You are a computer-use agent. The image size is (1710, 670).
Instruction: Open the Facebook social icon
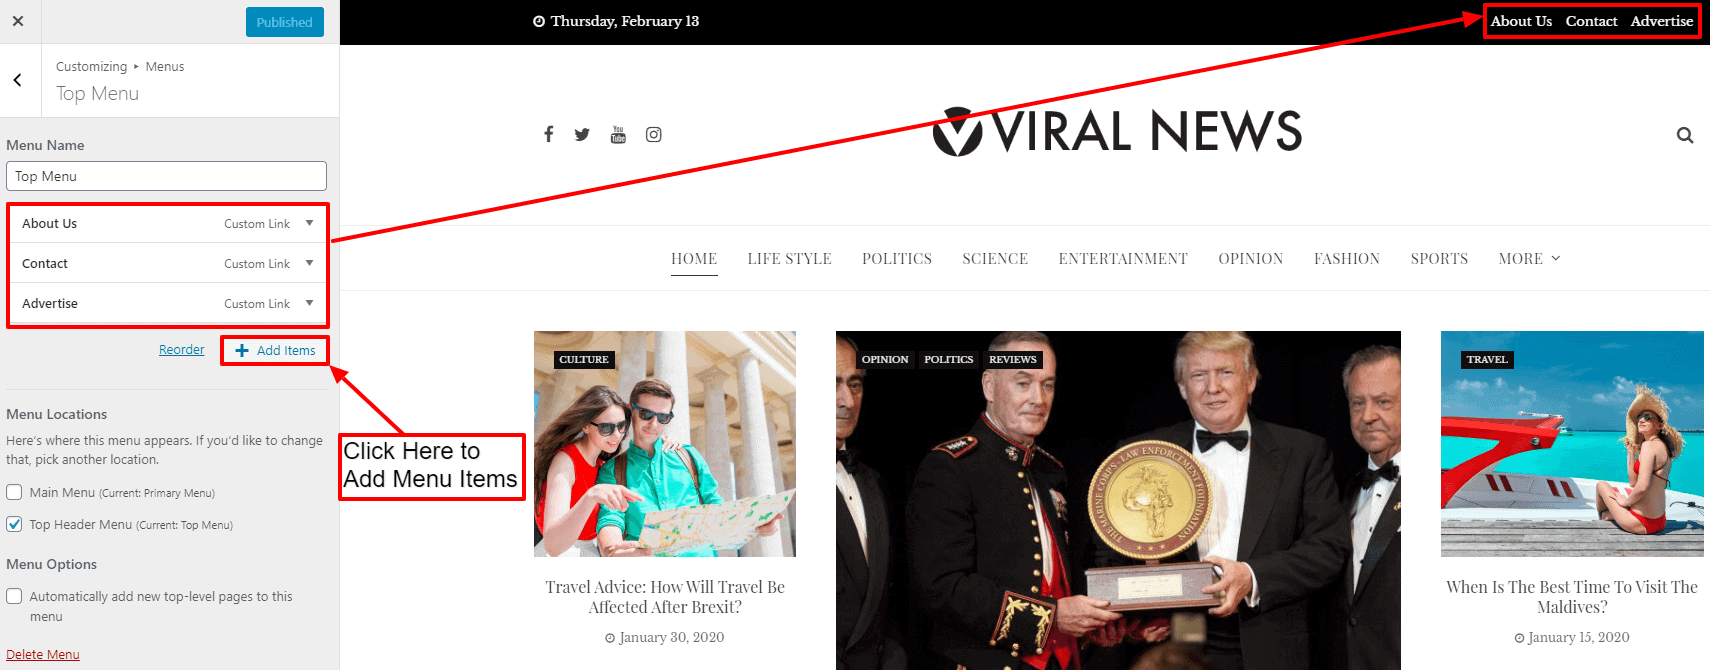click(548, 134)
